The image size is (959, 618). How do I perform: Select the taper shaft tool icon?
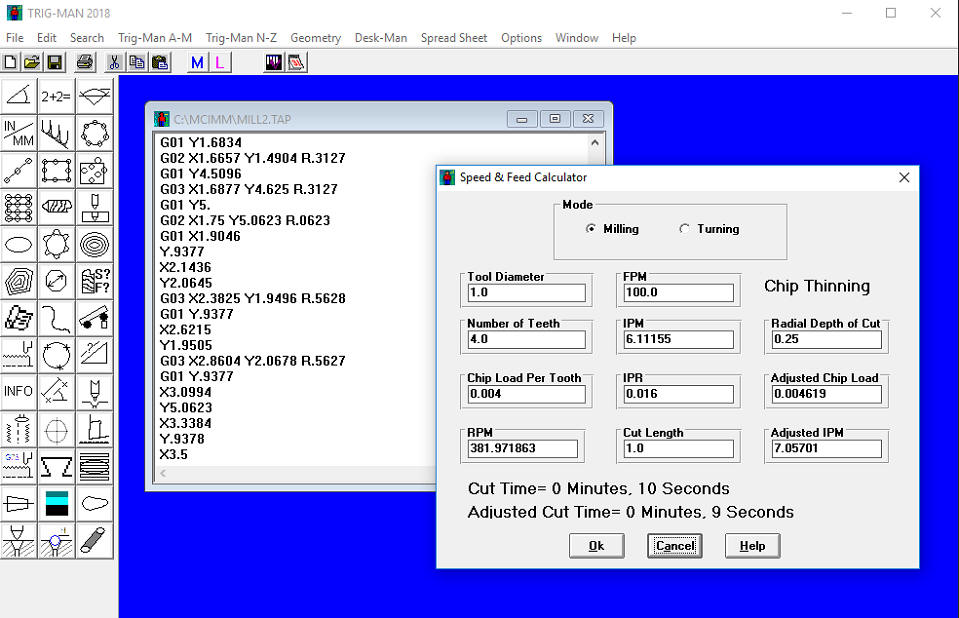pyautogui.click(x=19, y=504)
